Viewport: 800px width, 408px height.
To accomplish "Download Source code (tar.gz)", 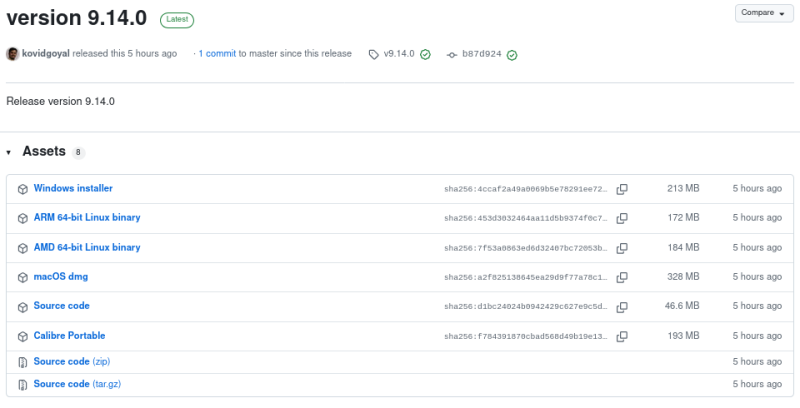I will pos(77,384).
